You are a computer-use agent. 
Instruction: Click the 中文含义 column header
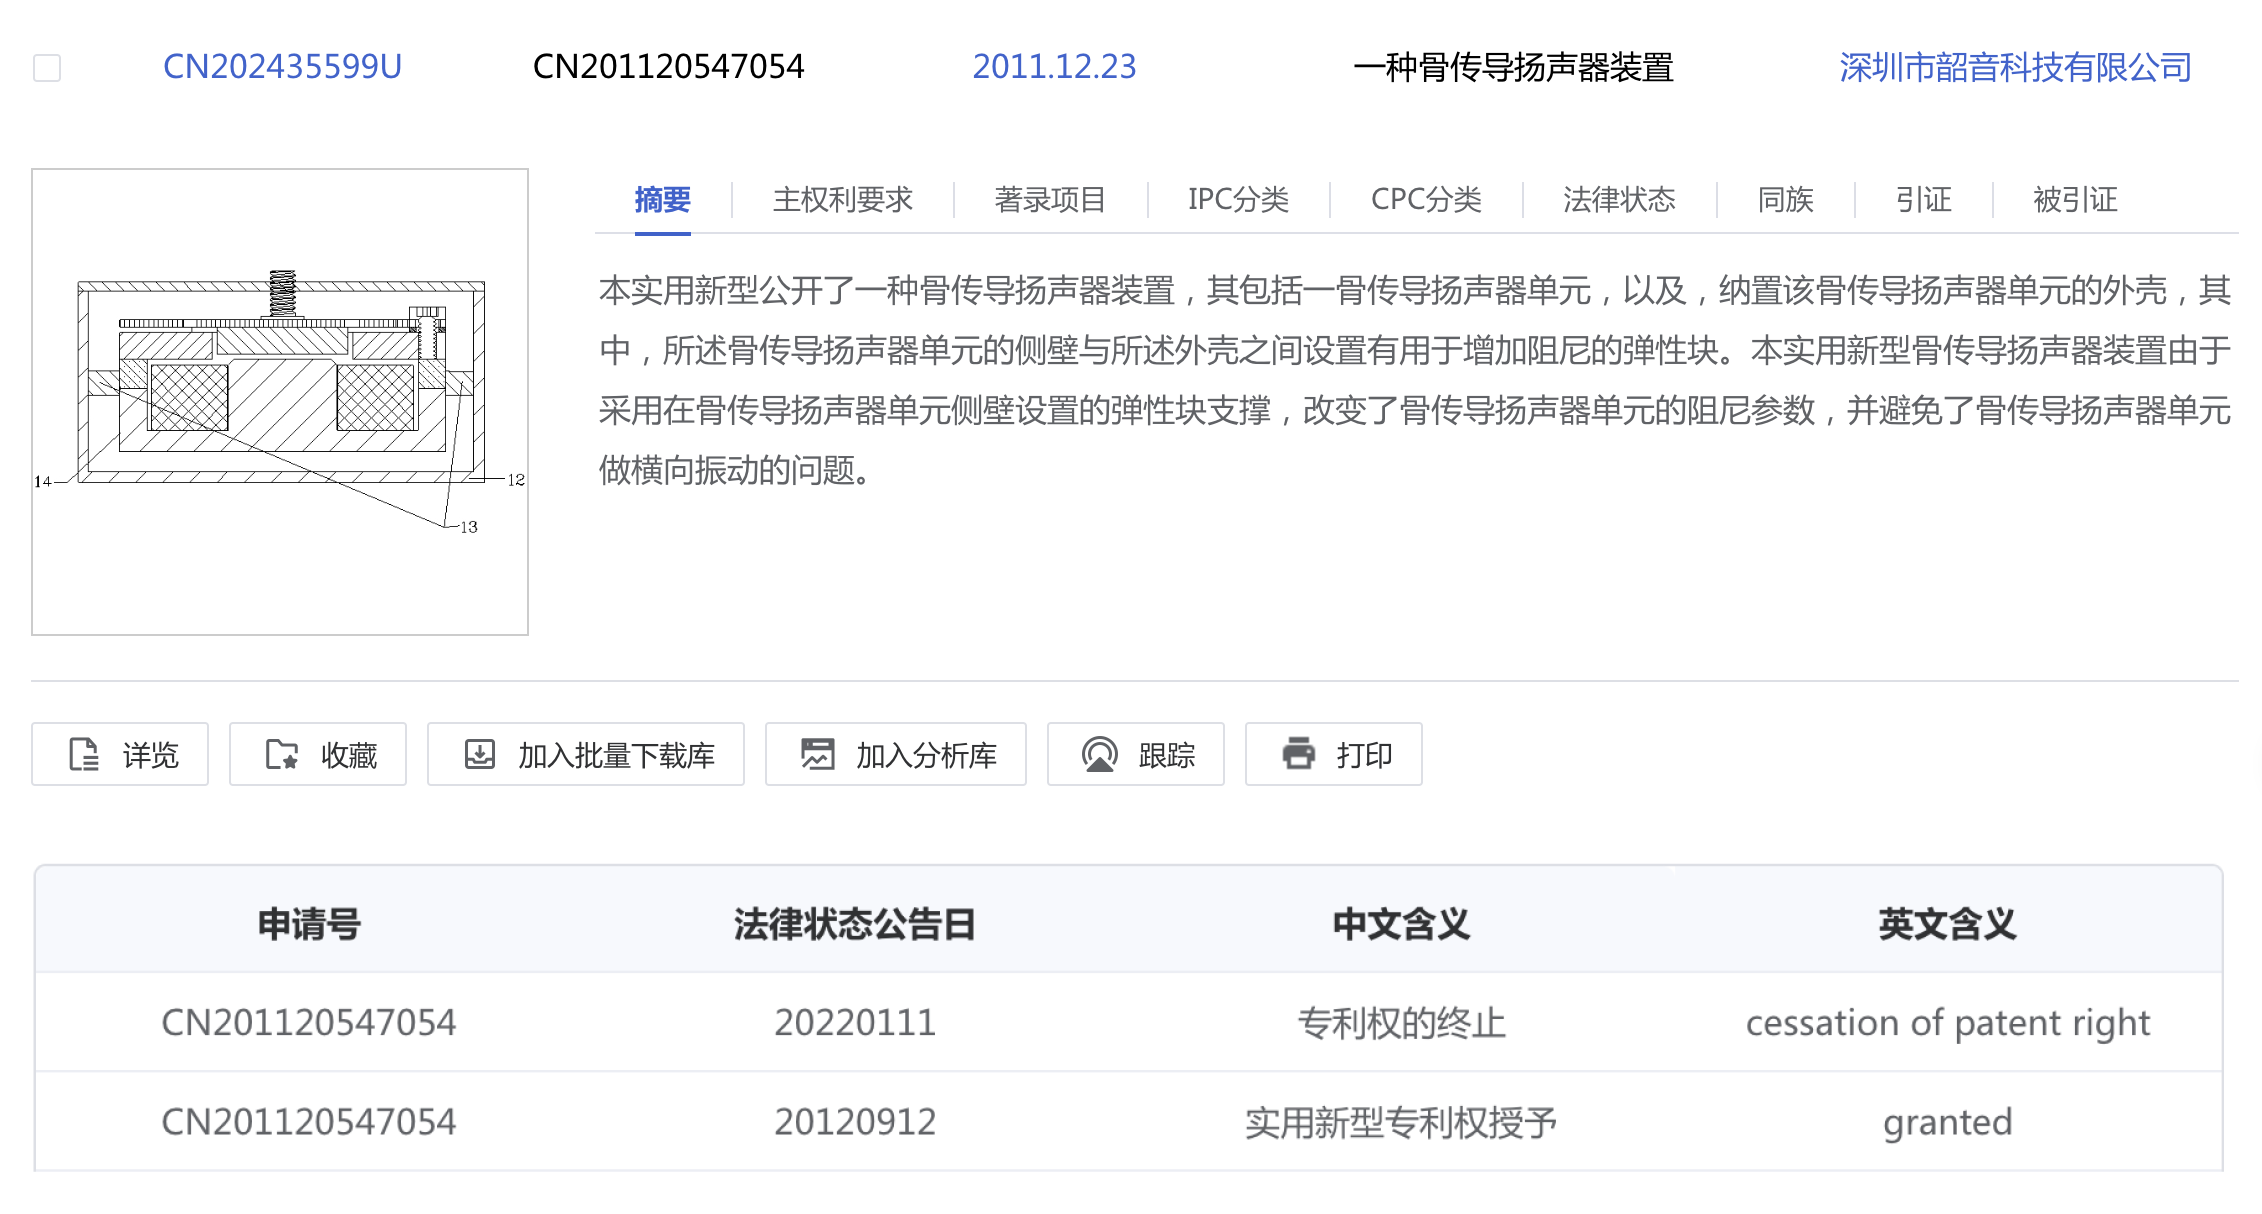[1401, 924]
